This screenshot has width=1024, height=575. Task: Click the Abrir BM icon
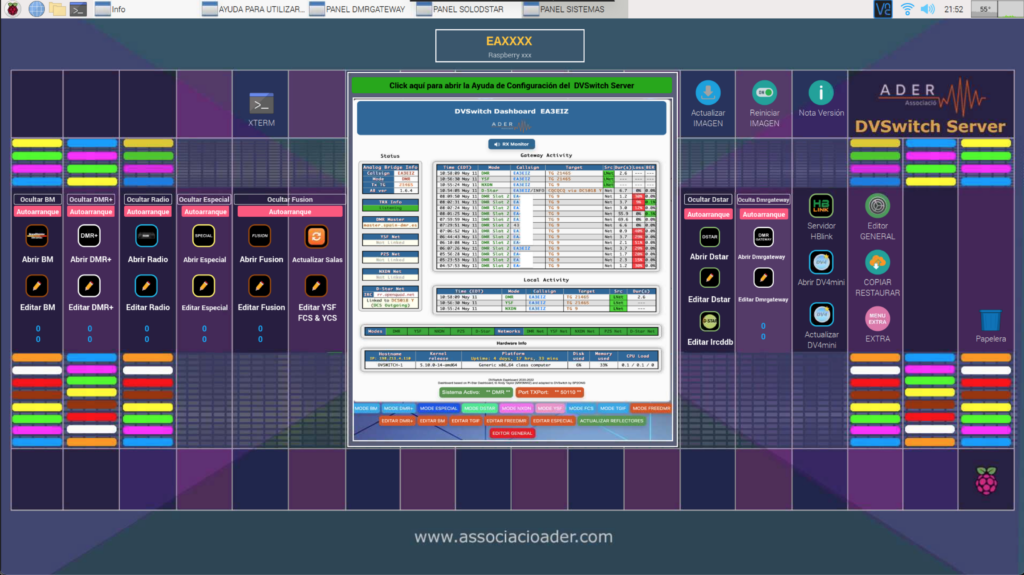(38, 236)
